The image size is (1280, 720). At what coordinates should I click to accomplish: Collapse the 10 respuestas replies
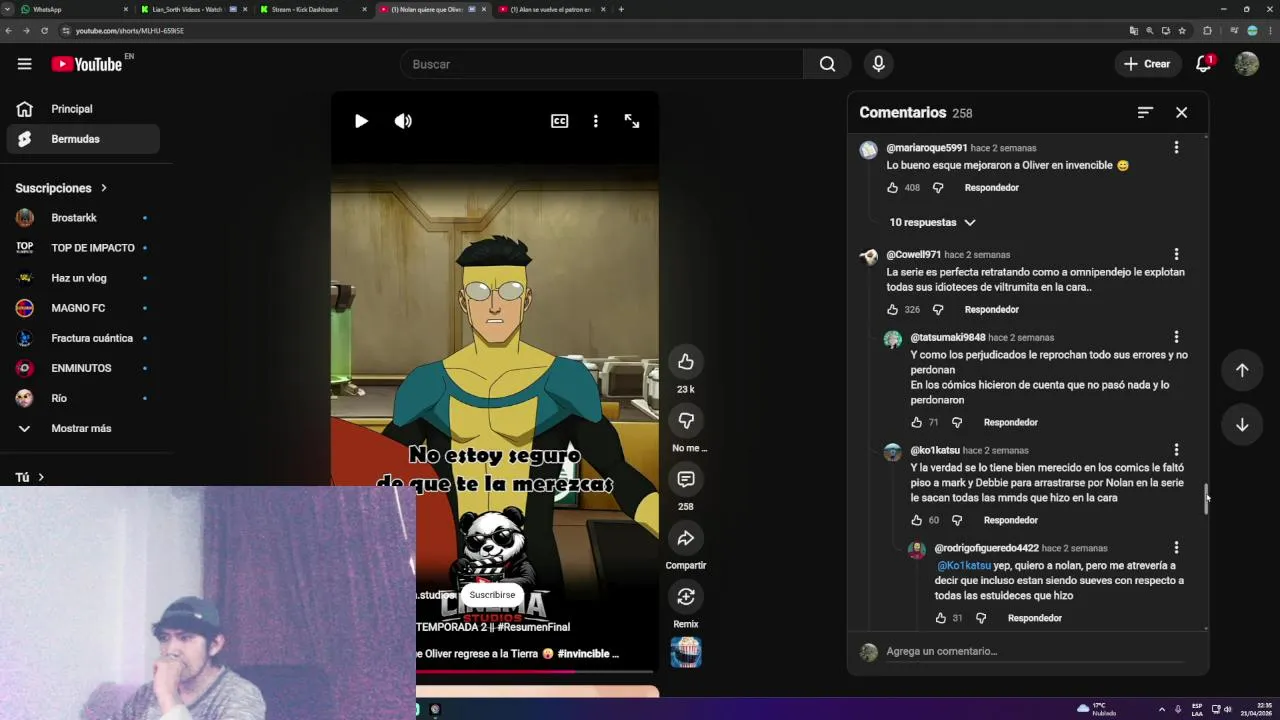[932, 222]
